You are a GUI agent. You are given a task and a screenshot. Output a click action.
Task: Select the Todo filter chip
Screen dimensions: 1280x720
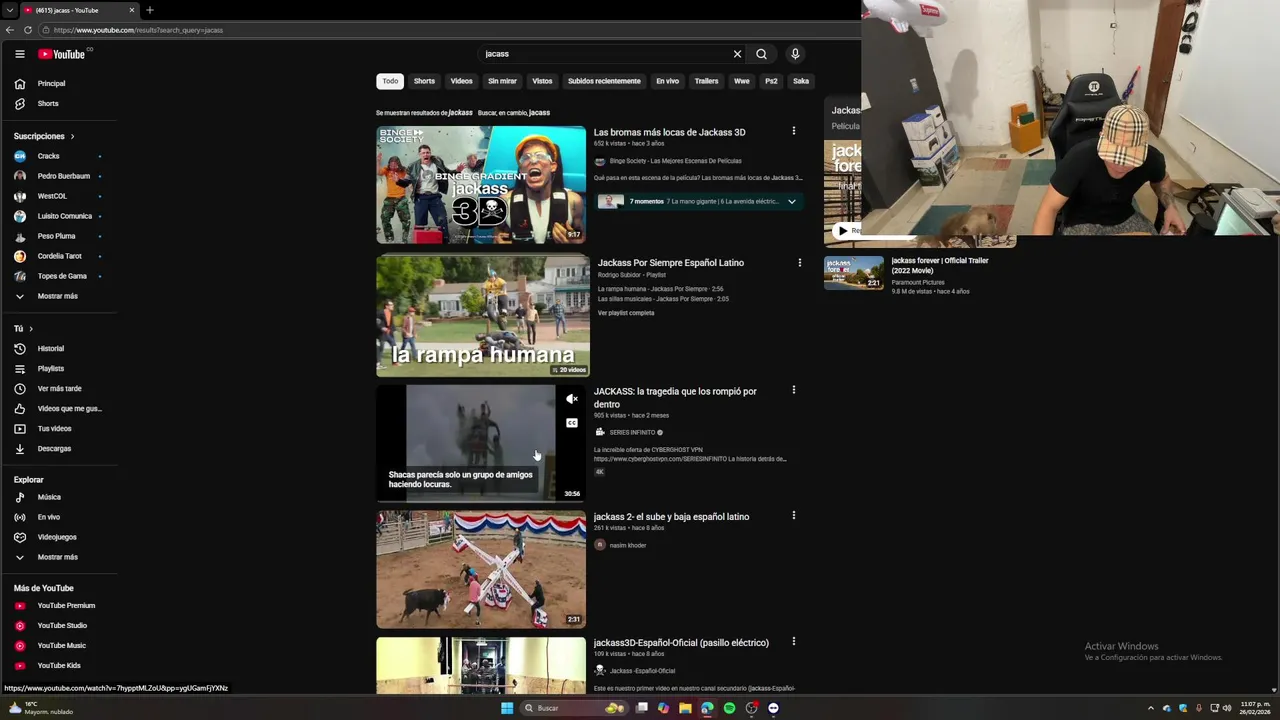point(390,81)
